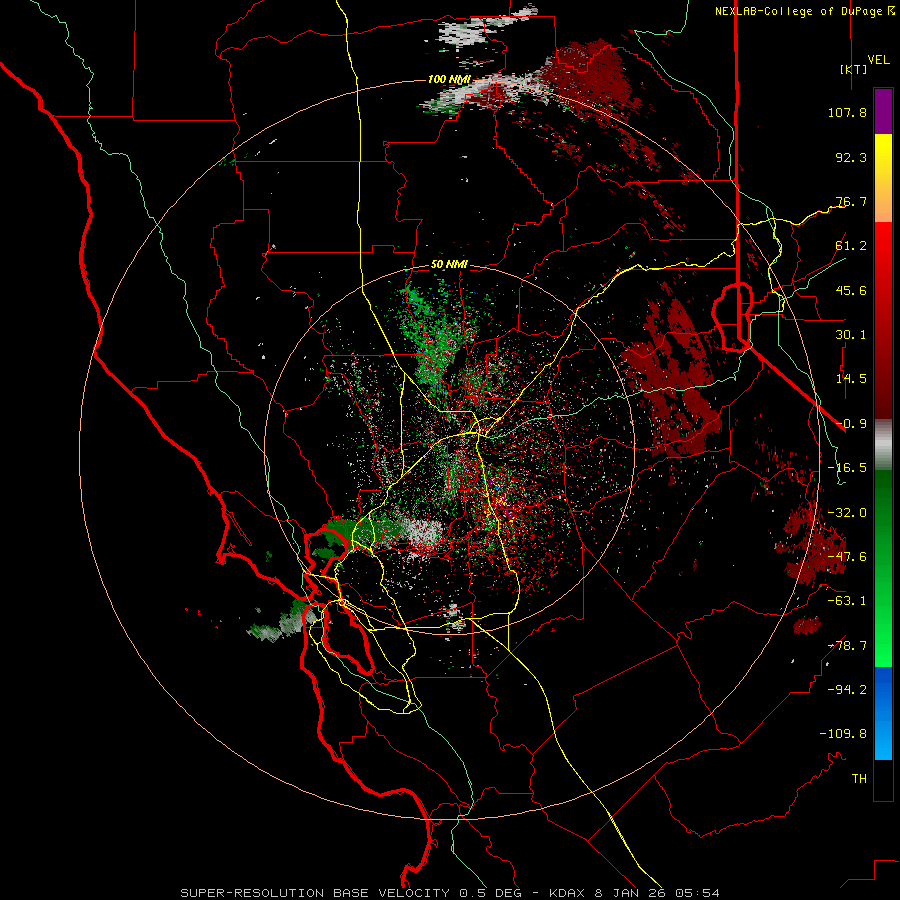Click the 50 NMI range ring label
The image size is (900, 900).
[x=449, y=264]
